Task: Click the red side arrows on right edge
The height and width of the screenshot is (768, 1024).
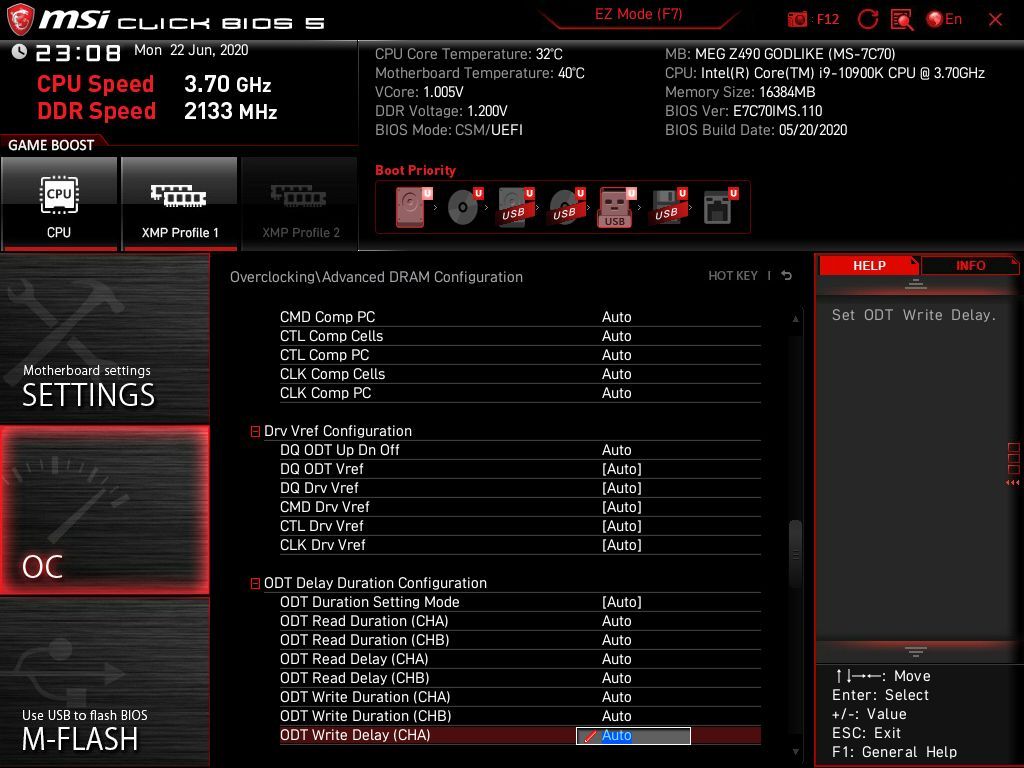Action: 1013,483
